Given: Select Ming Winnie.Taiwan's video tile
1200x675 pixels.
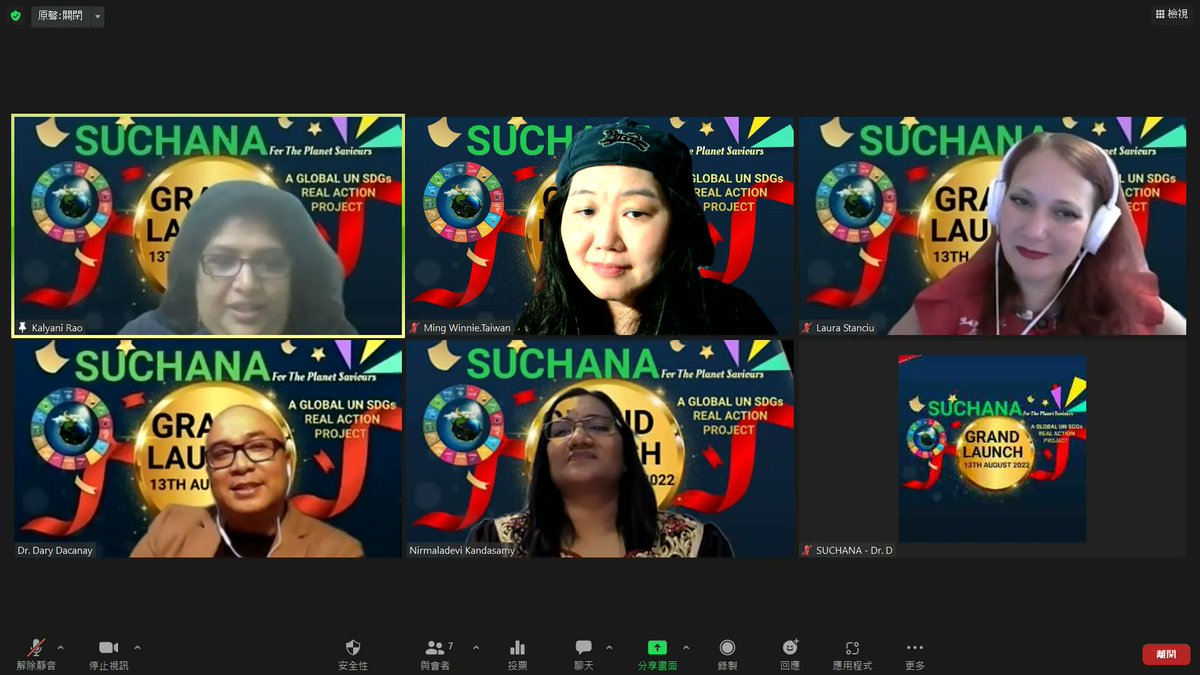Looking at the screenshot, I should (x=600, y=225).
